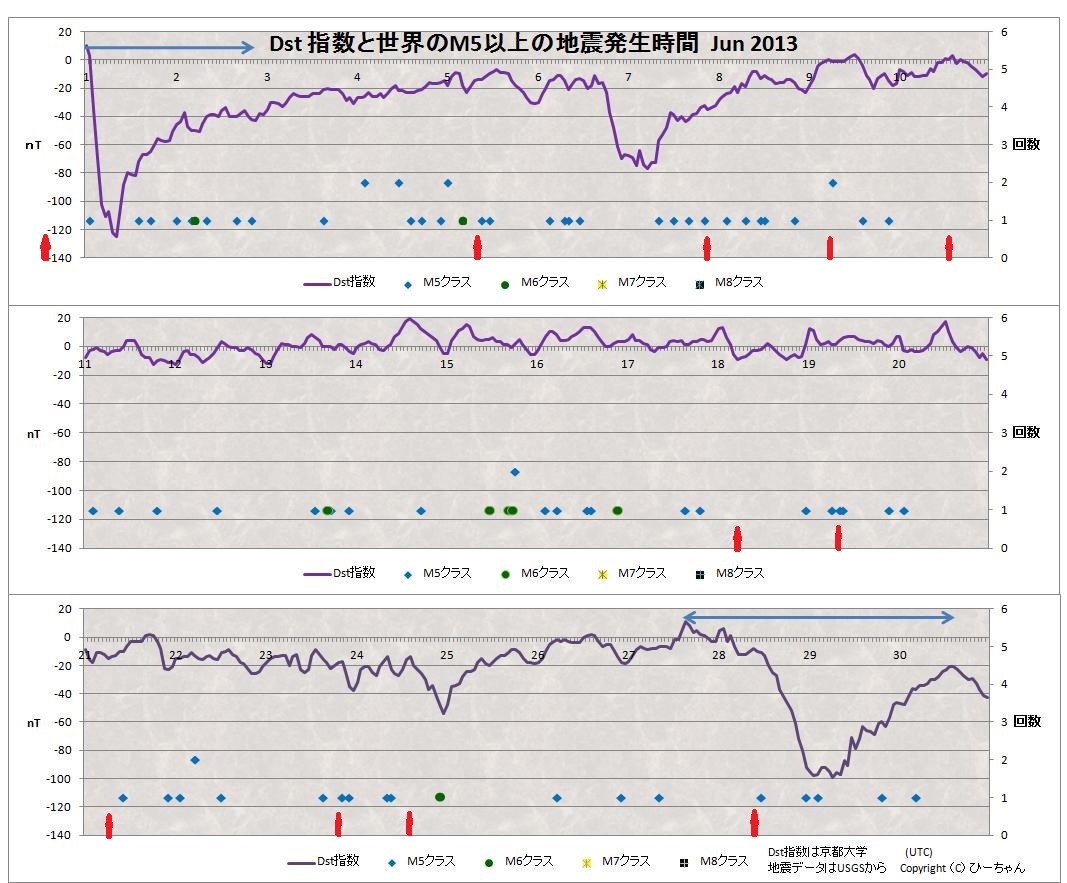Screen dimensions: 1067x883
Task: Click the blue double-headed arrow in bottom chart
Action: coord(819,618)
